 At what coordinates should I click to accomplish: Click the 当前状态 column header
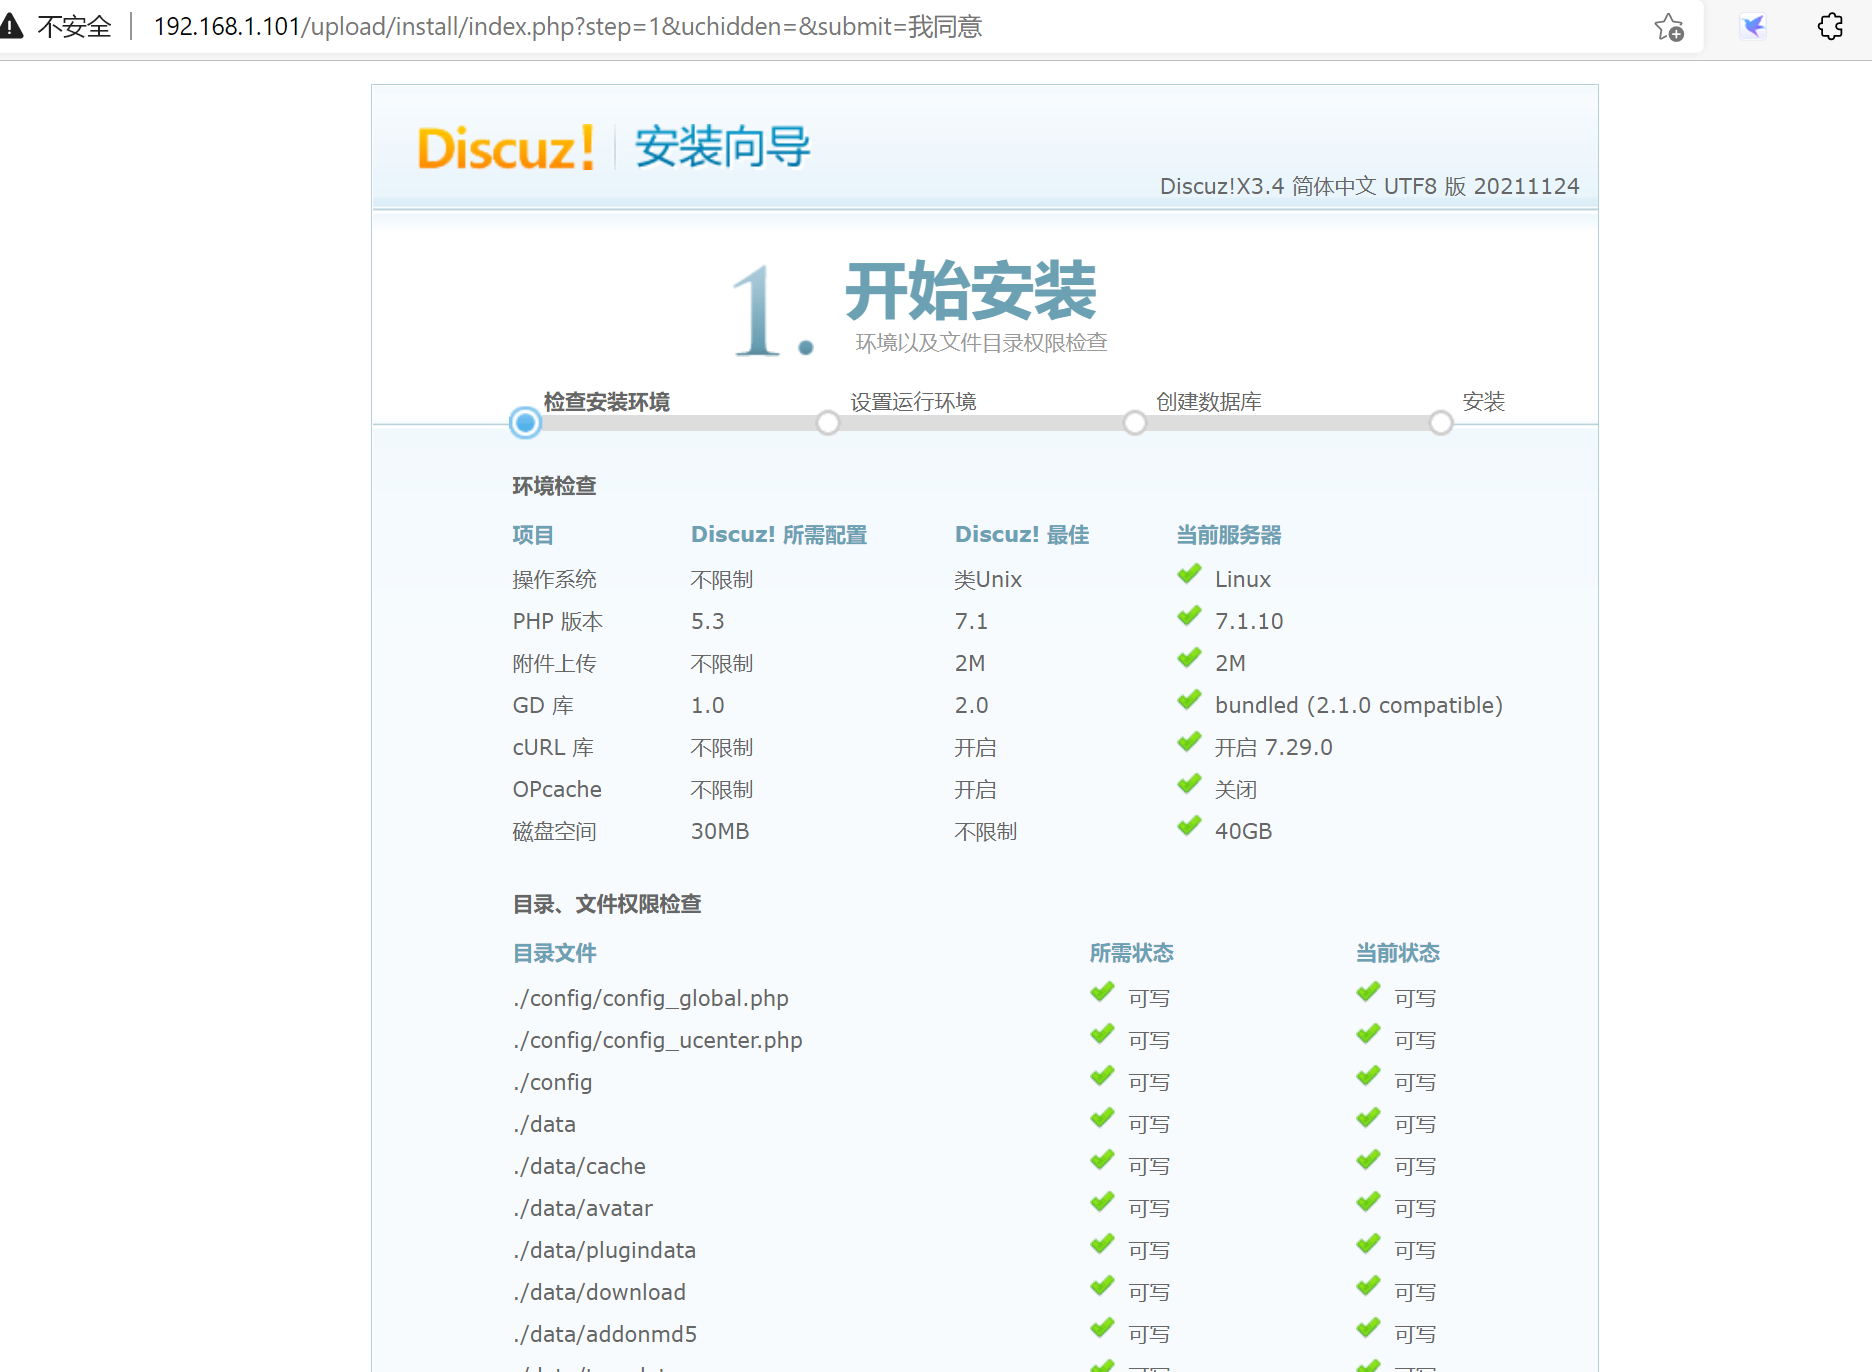click(1398, 953)
